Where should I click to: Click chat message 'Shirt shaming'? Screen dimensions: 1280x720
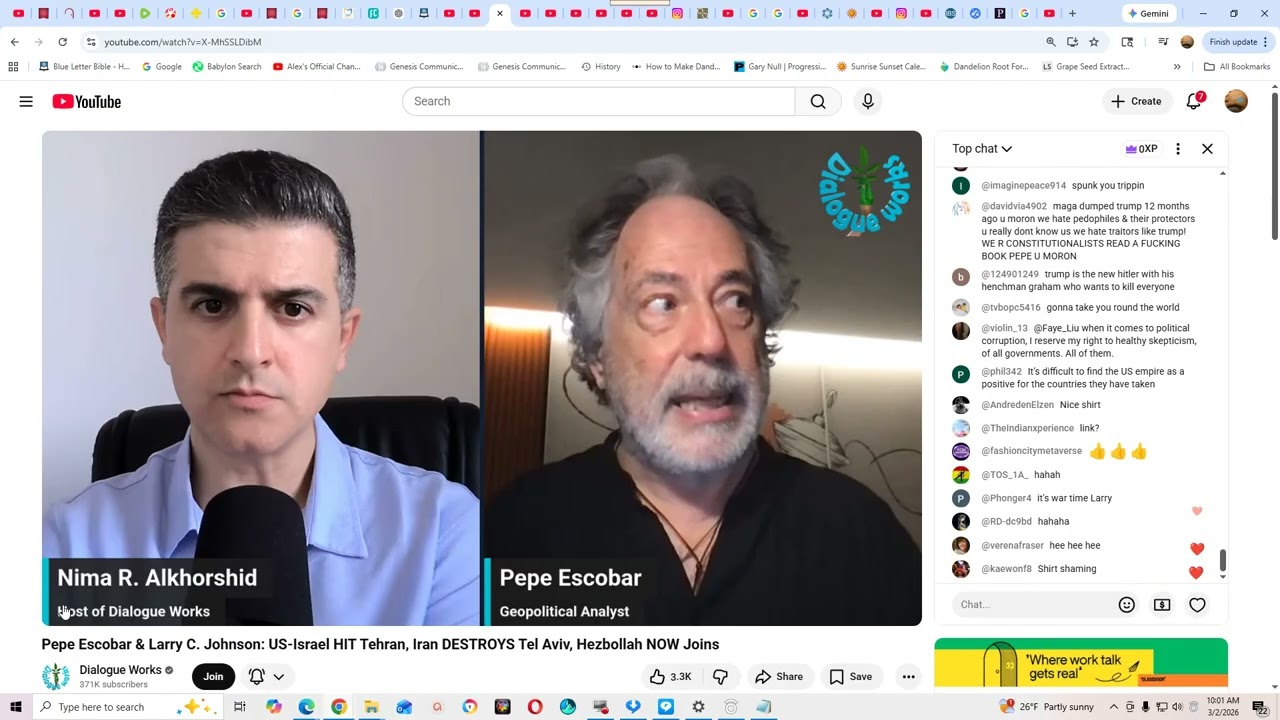click(x=1067, y=569)
